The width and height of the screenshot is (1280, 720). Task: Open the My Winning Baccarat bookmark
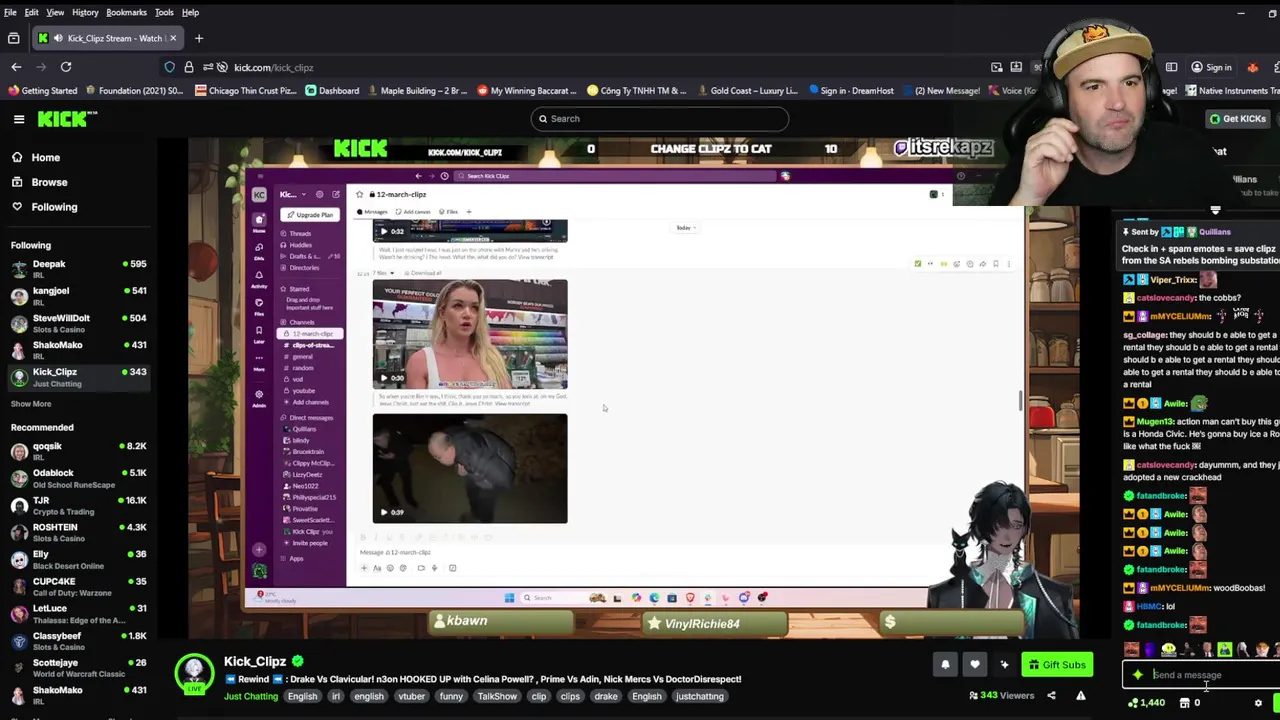[526, 90]
